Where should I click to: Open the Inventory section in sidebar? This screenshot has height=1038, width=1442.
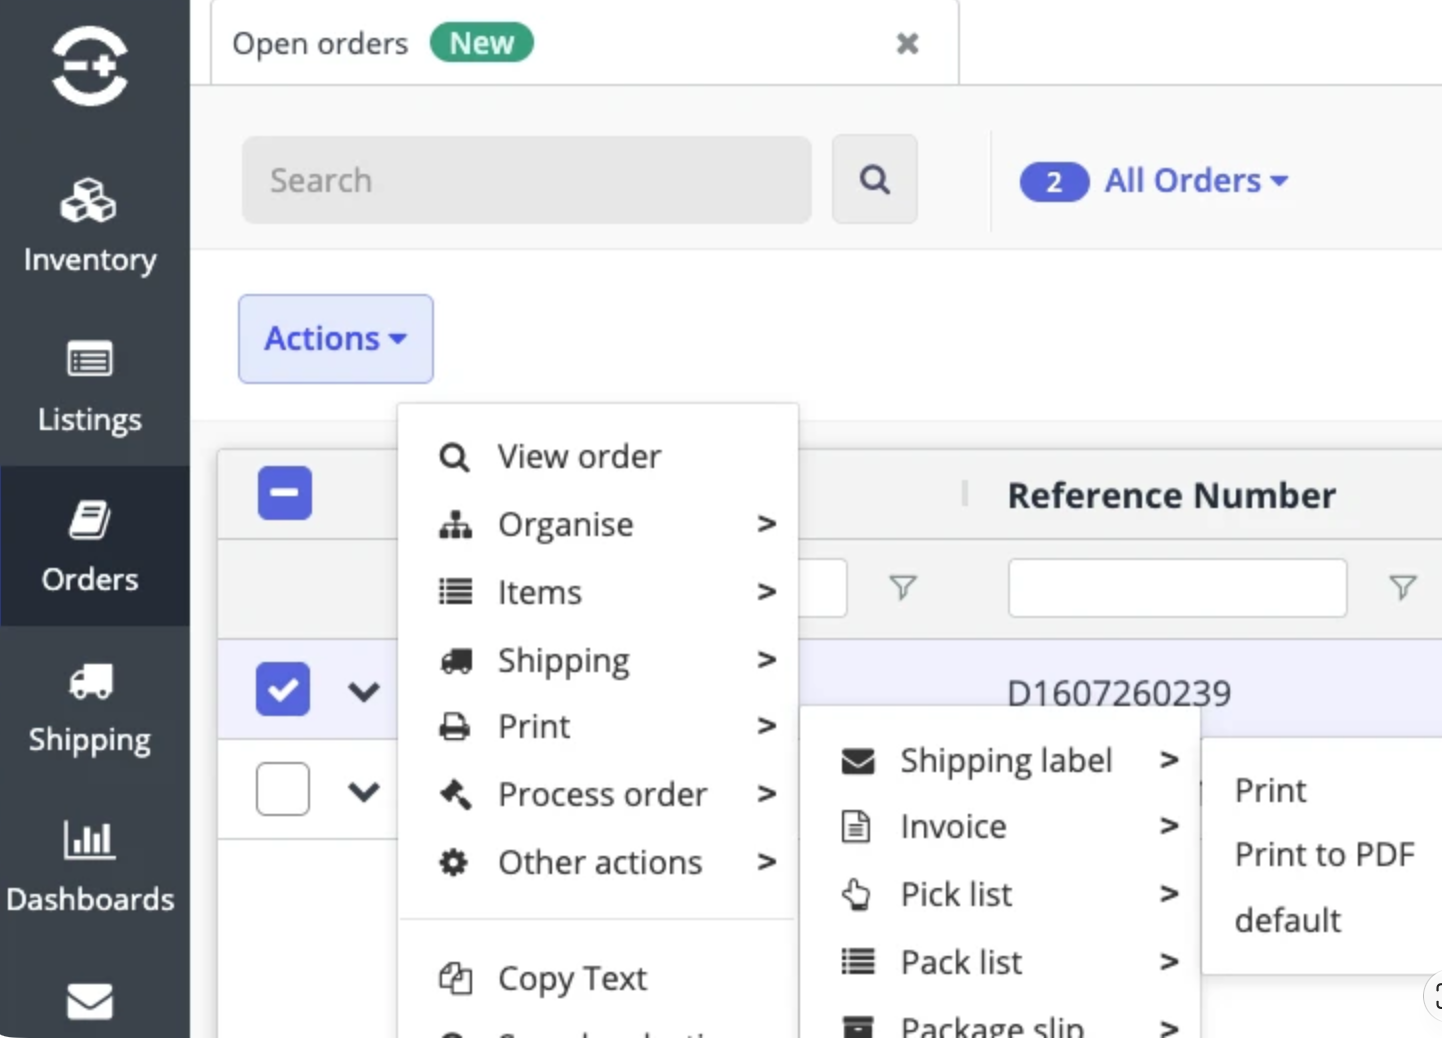tap(90, 226)
